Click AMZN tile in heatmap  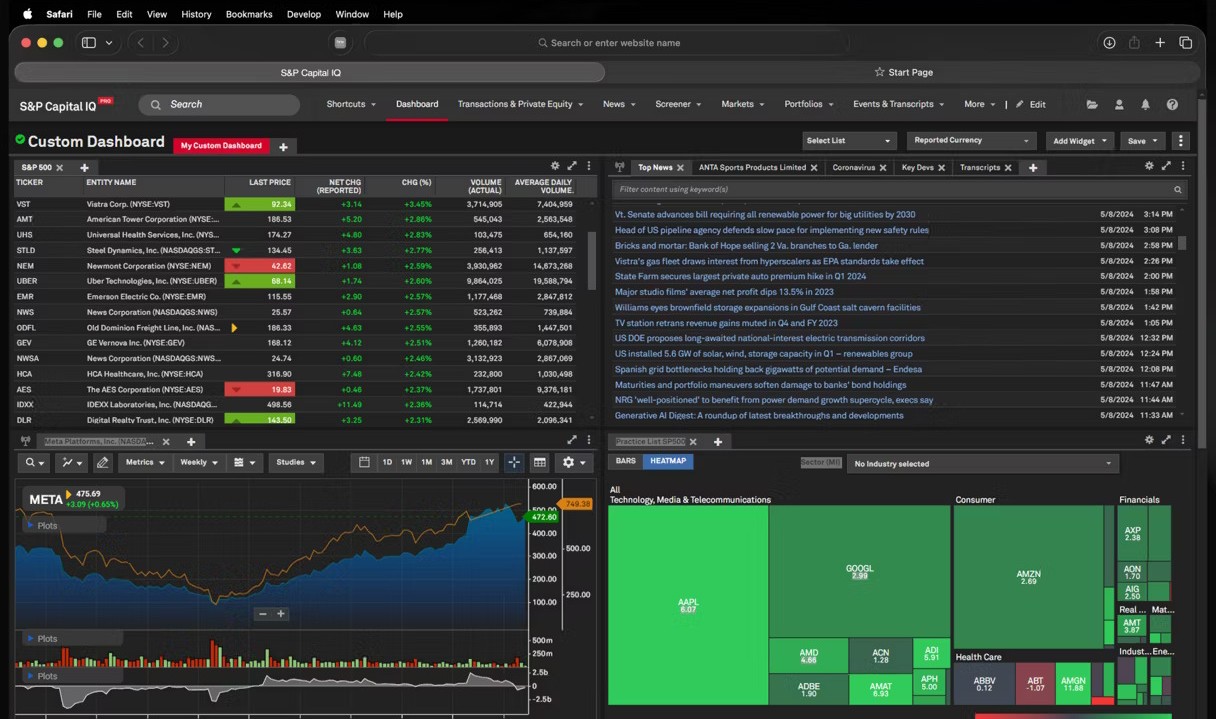1028,577
